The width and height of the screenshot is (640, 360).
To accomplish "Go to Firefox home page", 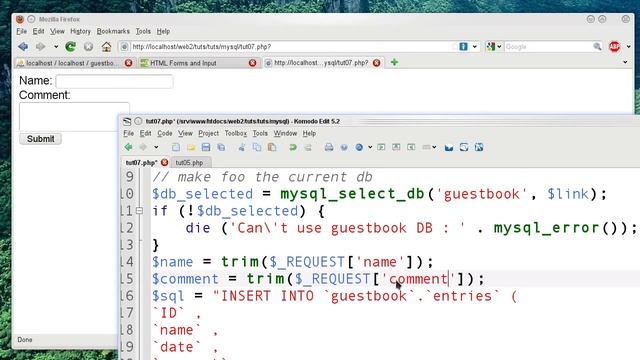I will point(107,47).
